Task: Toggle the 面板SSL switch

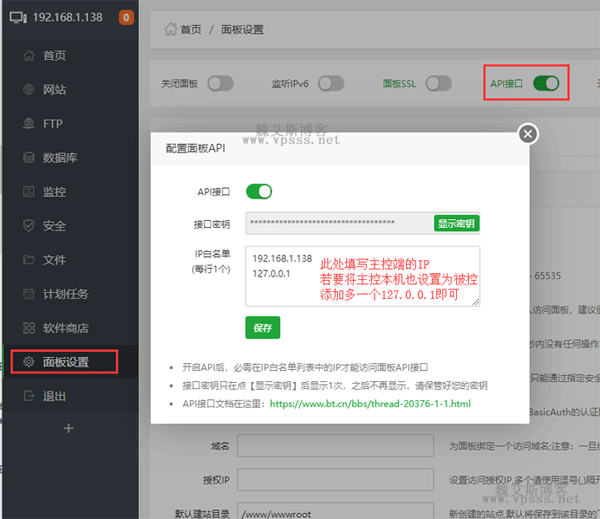Action: (441, 84)
